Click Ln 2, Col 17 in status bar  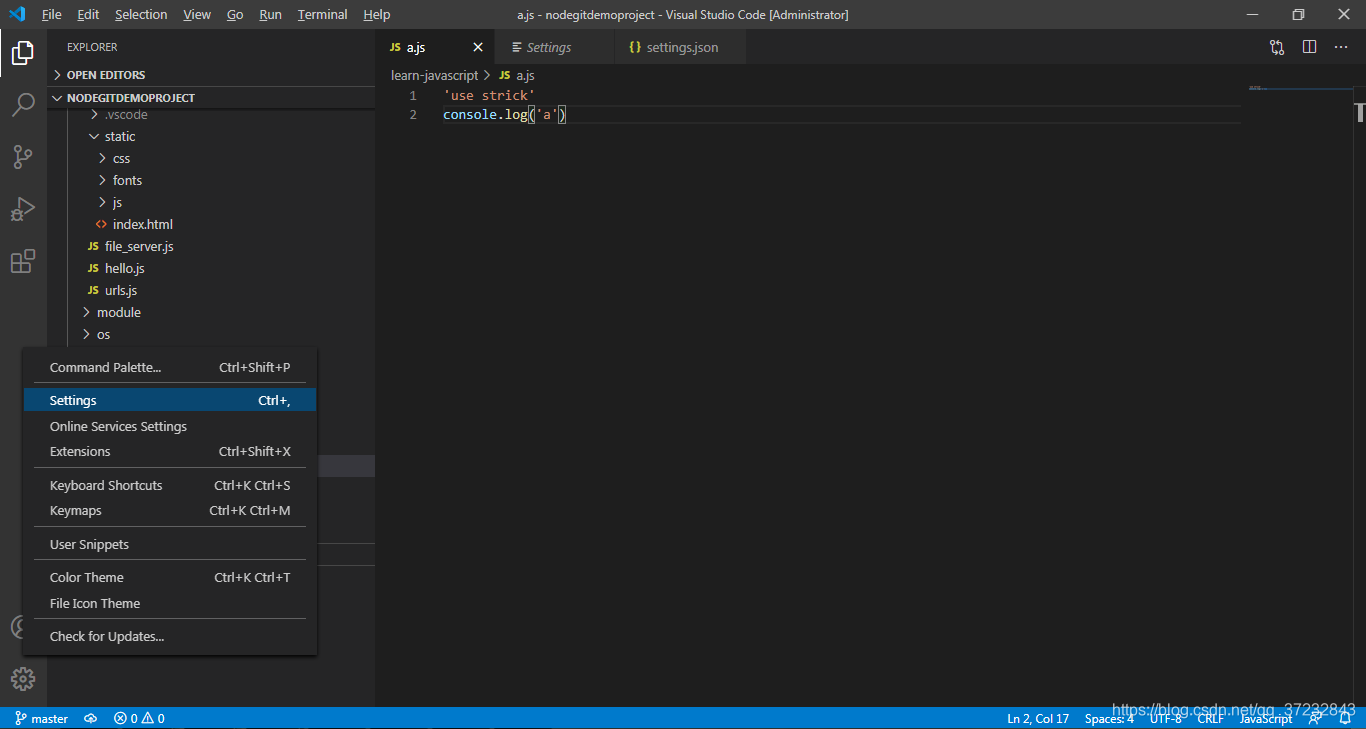pyautogui.click(x=1038, y=718)
